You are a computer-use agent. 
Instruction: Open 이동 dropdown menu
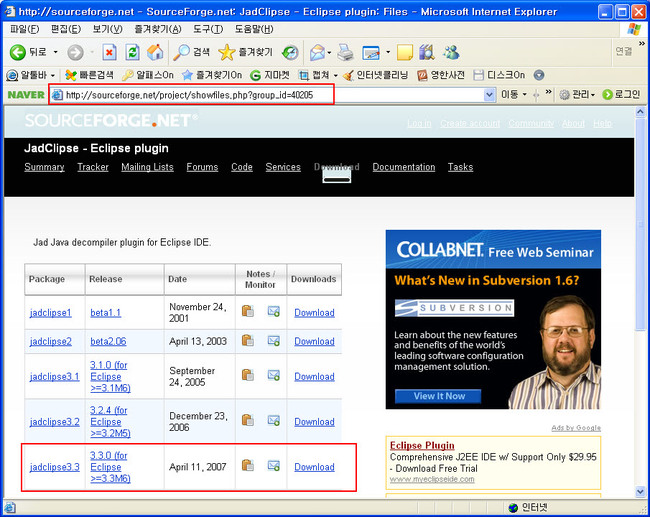[x=514, y=95]
